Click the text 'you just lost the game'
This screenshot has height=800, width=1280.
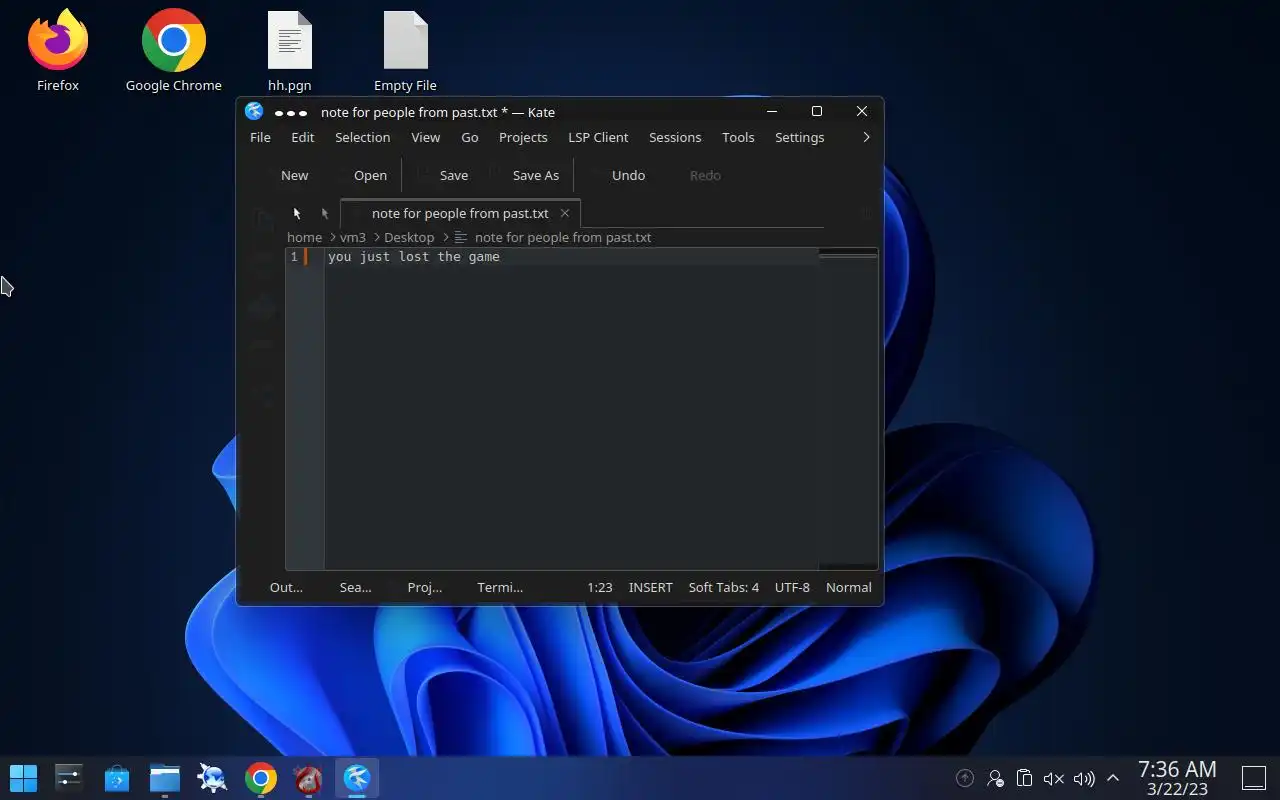(414, 257)
